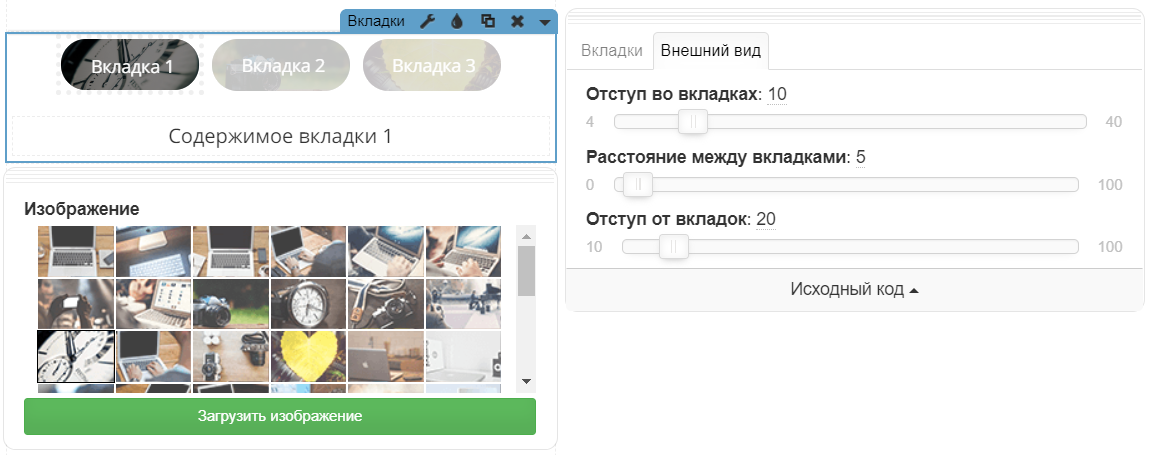Click the Отступ во вкладках slider handle
Screen dimensions: 1153x455
[x=692, y=122]
